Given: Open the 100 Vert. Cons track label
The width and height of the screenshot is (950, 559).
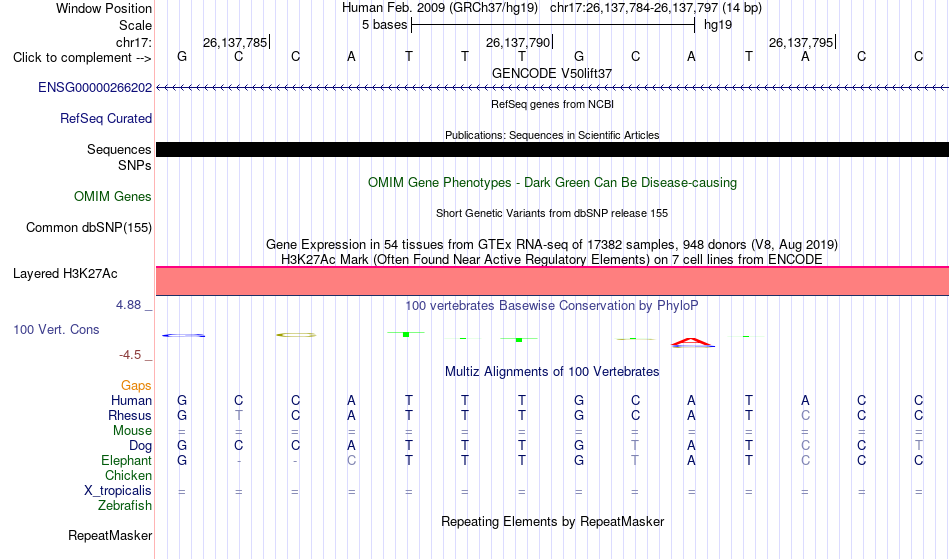Looking at the screenshot, I should (56, 329).
